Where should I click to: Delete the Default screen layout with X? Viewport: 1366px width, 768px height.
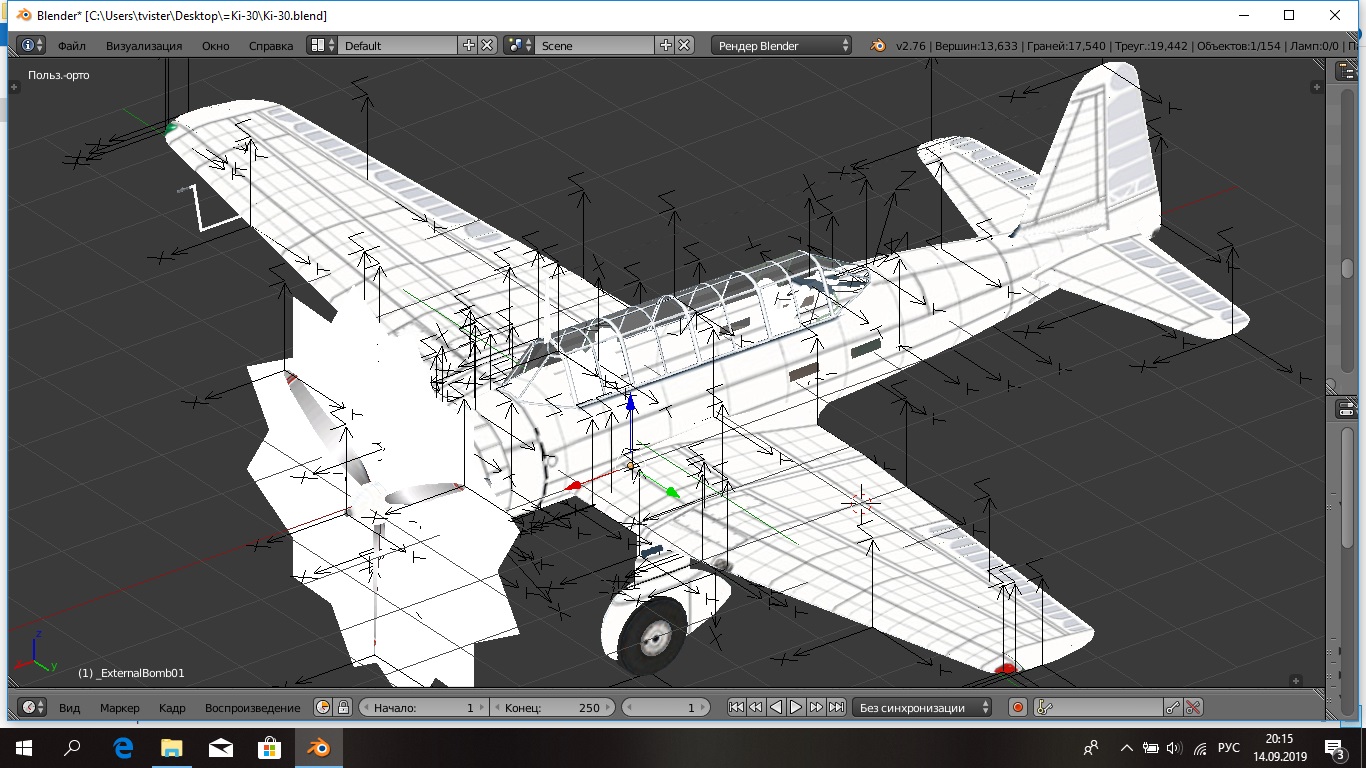[487, 45]
